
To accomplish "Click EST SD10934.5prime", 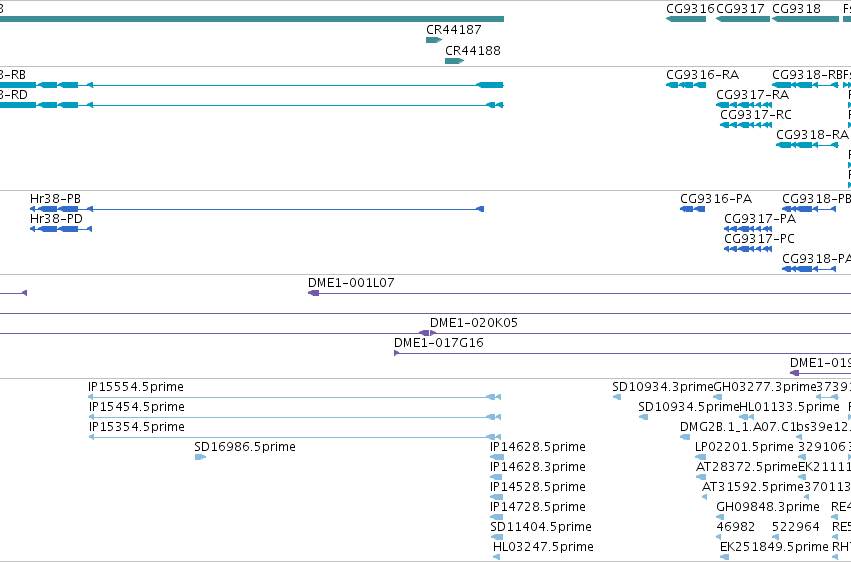I will pyautogui.click(x=643, y=417).
